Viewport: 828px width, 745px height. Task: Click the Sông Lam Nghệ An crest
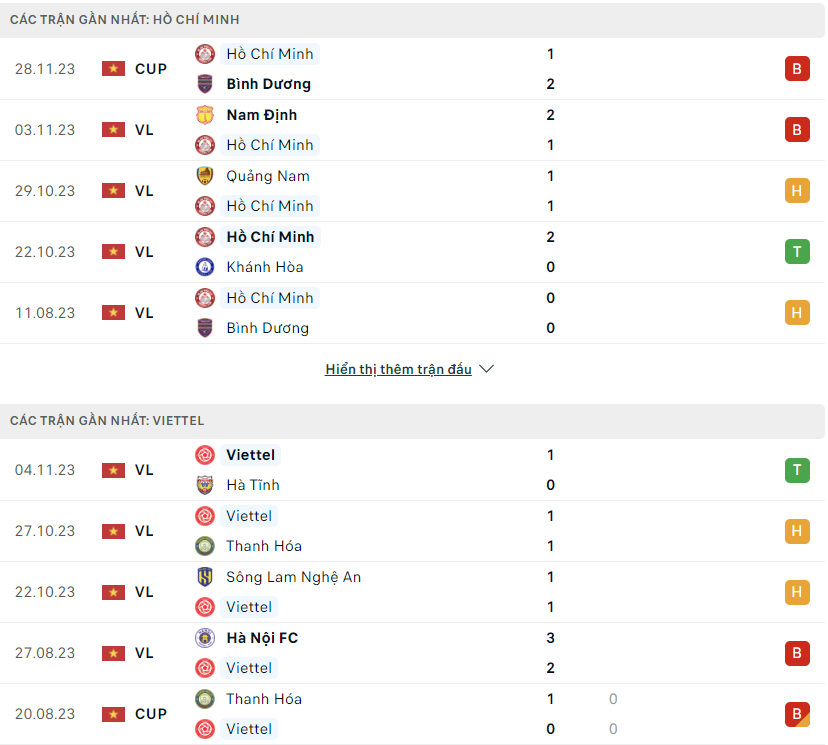tap(205, 577)
